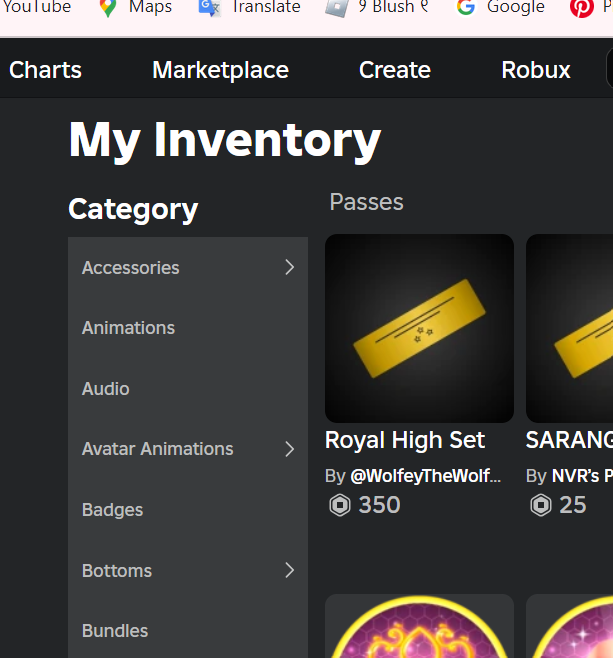Expand the Accessories category chevron

pos(290,267)
